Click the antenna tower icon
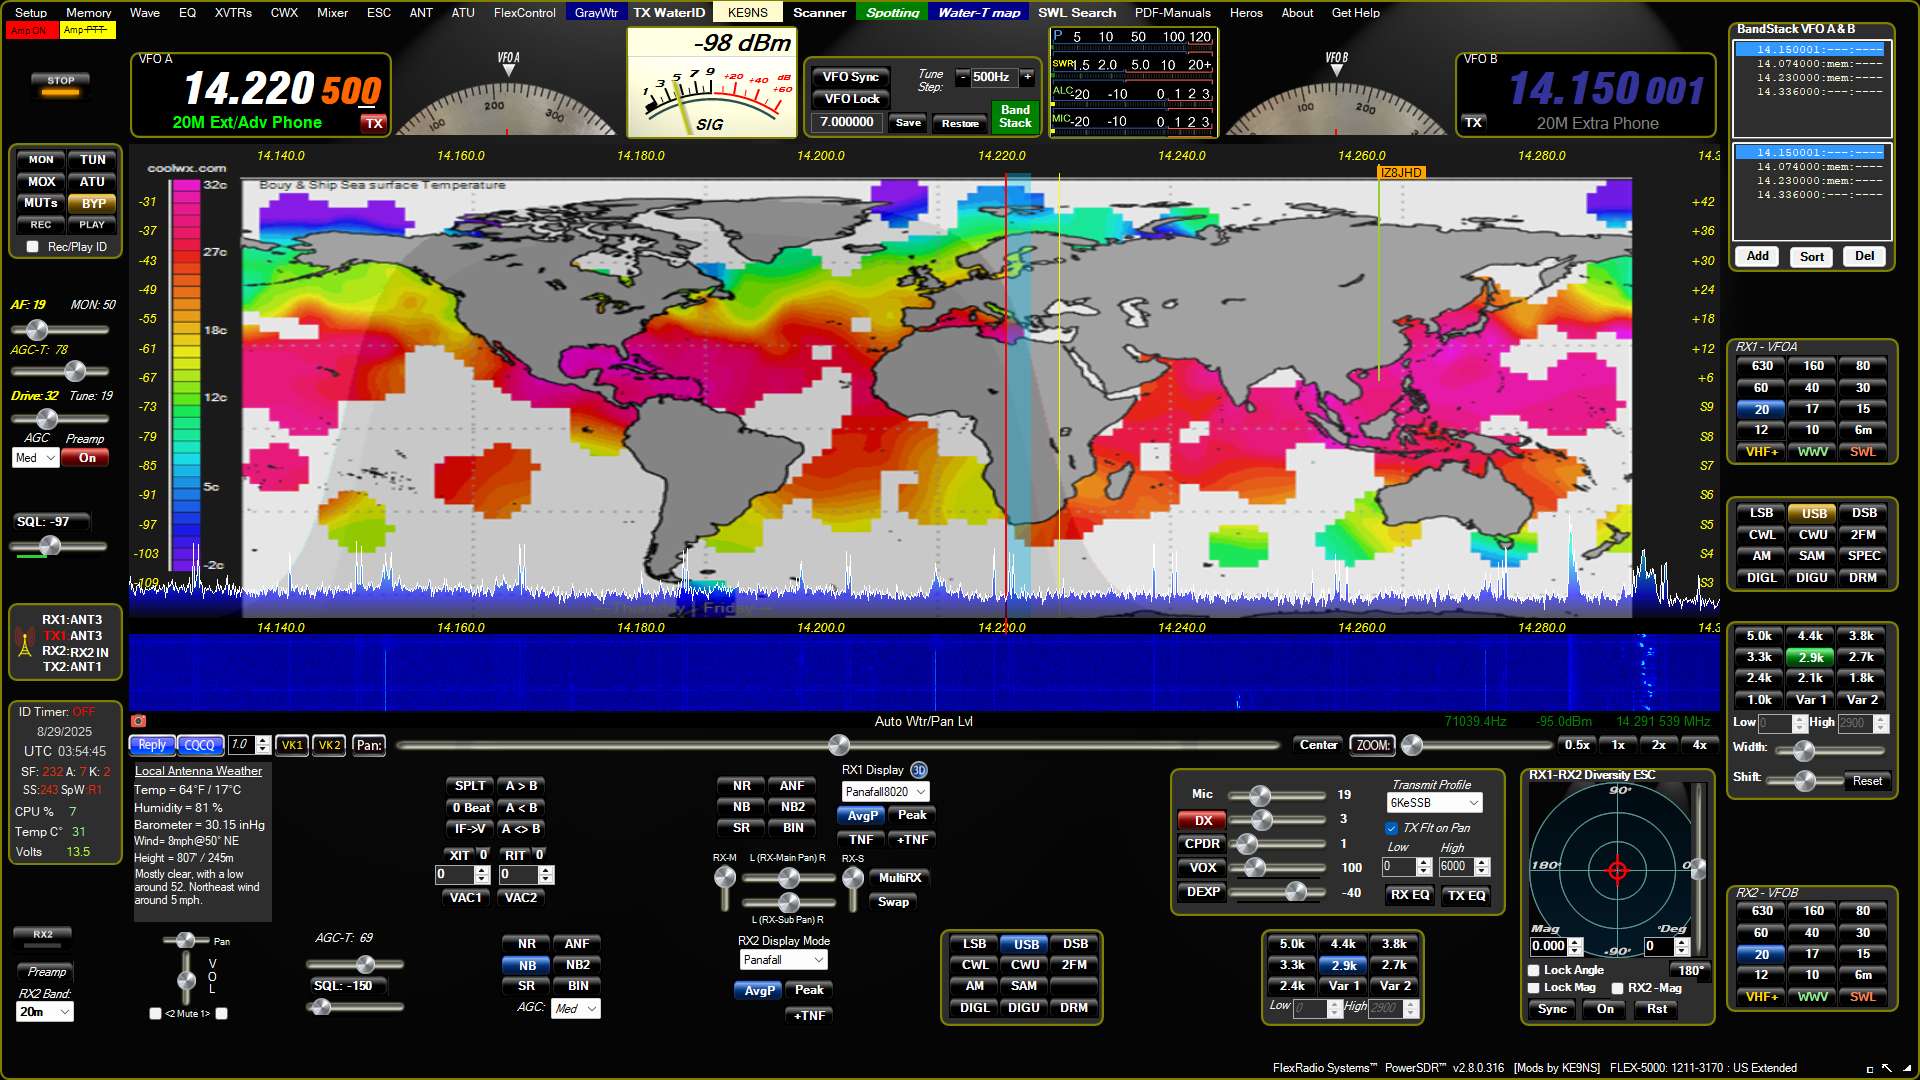1920x1080 pixels. point(25,643)
